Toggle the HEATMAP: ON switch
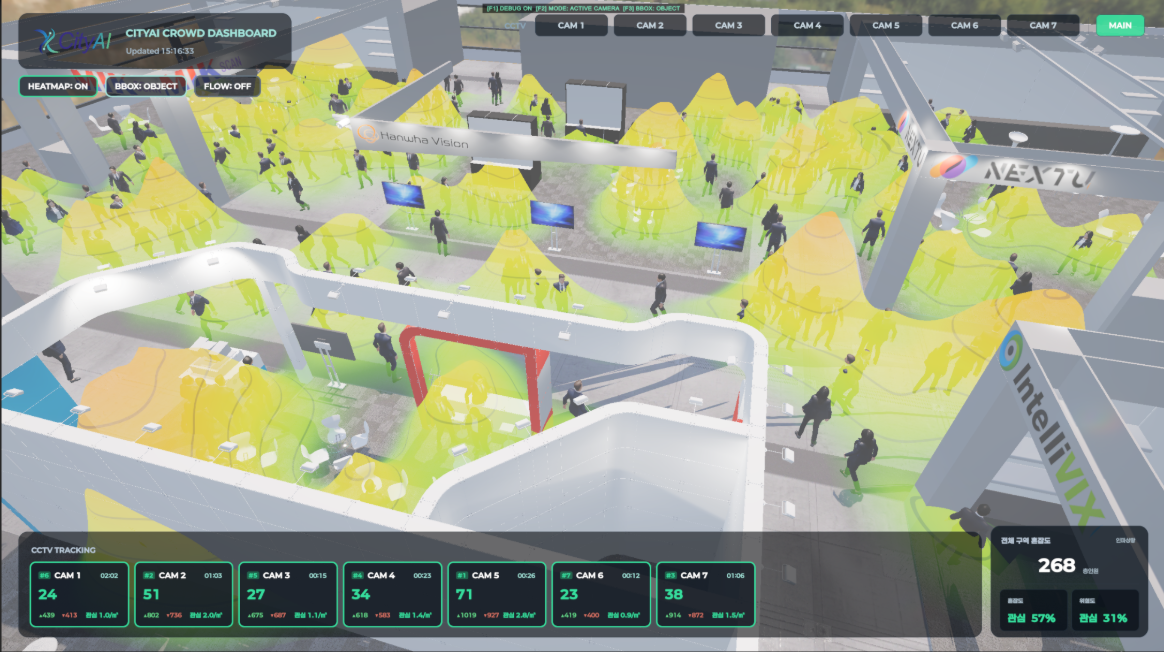The height and width of the screenshot is (652, 1164). pyautogui.click(x=58, y=86)
